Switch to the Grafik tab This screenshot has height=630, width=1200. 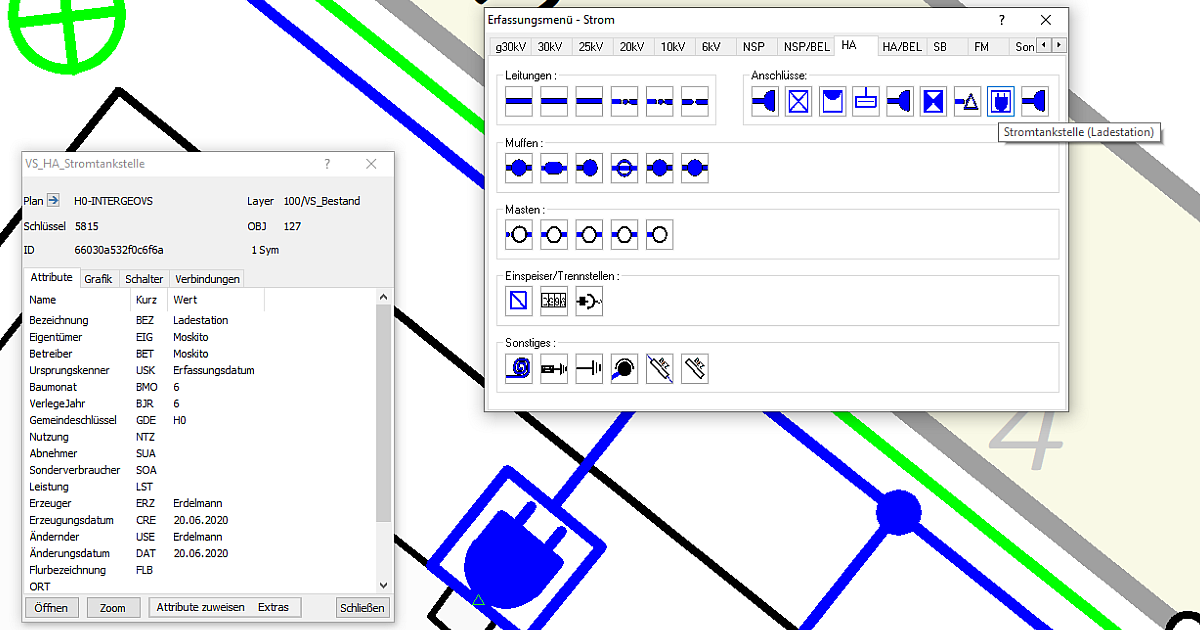pos(98,279)
